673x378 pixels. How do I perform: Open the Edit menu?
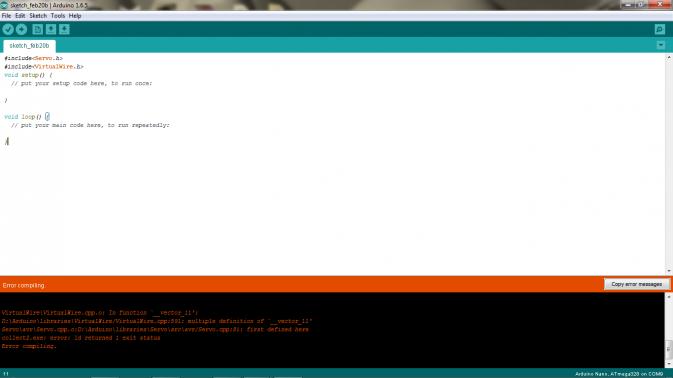pos(20,16)
